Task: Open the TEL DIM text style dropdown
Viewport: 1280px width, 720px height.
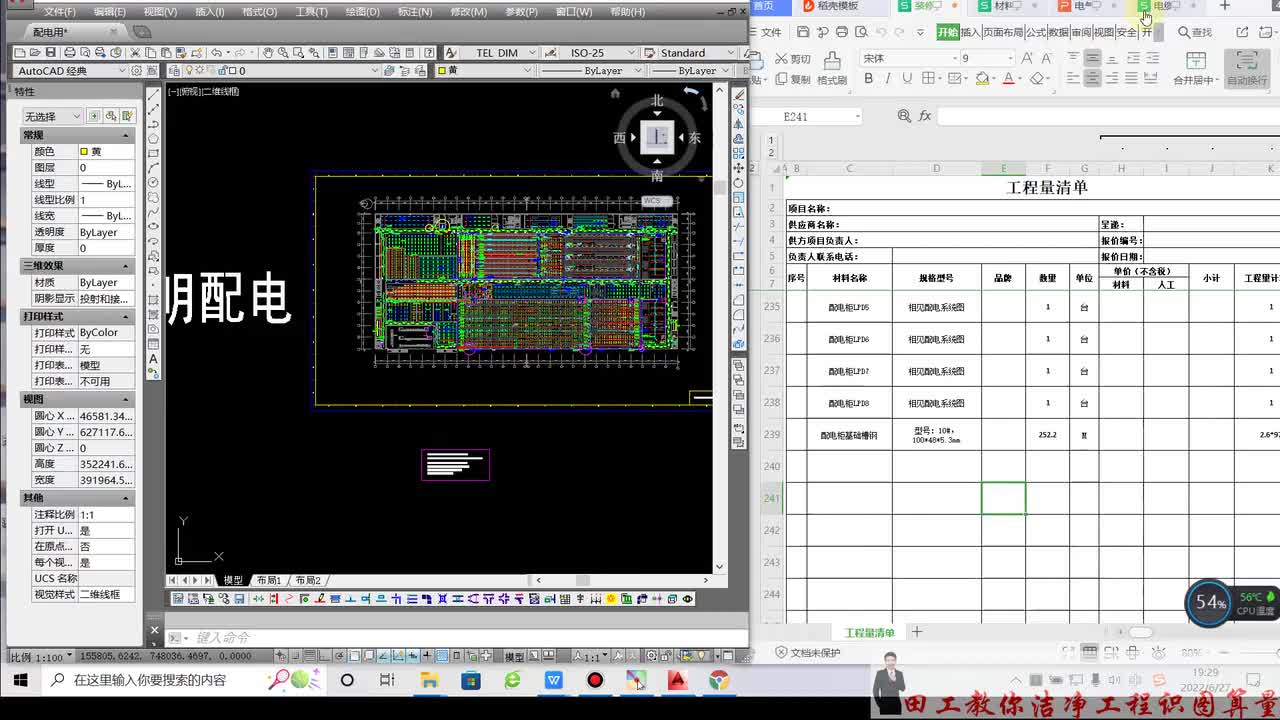Action: click(505, 53)
